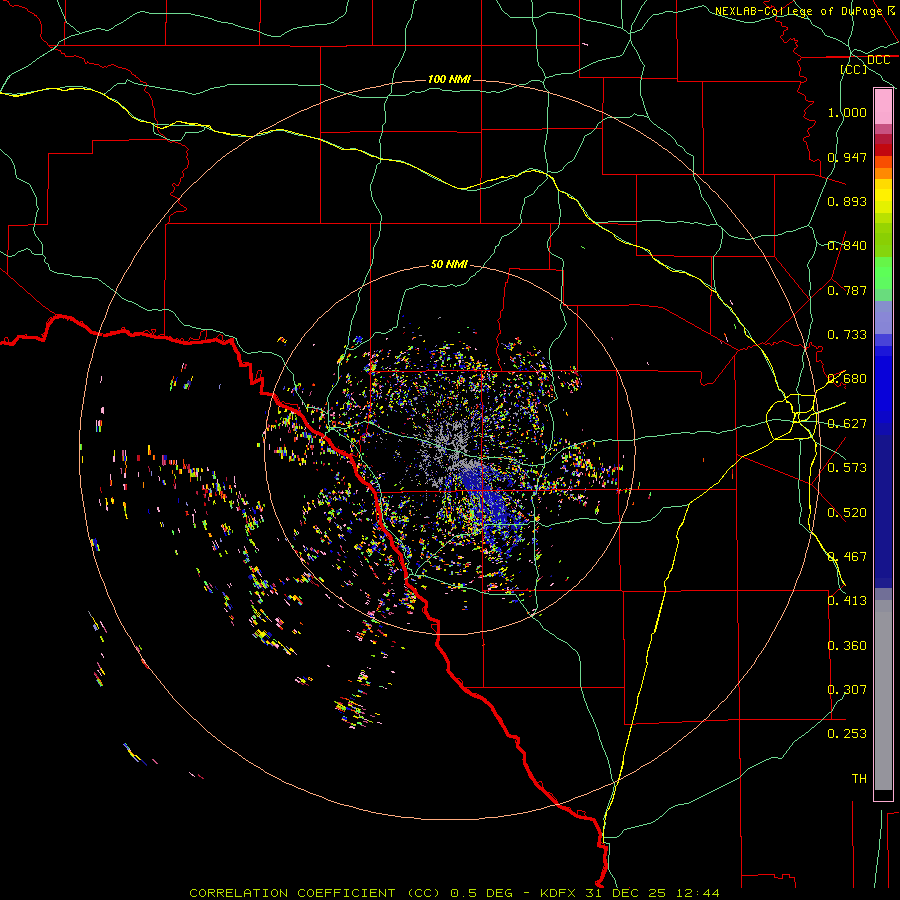Pick the "0.733" legend value
This screenshot has height=900, width=900.
[847, 335]
